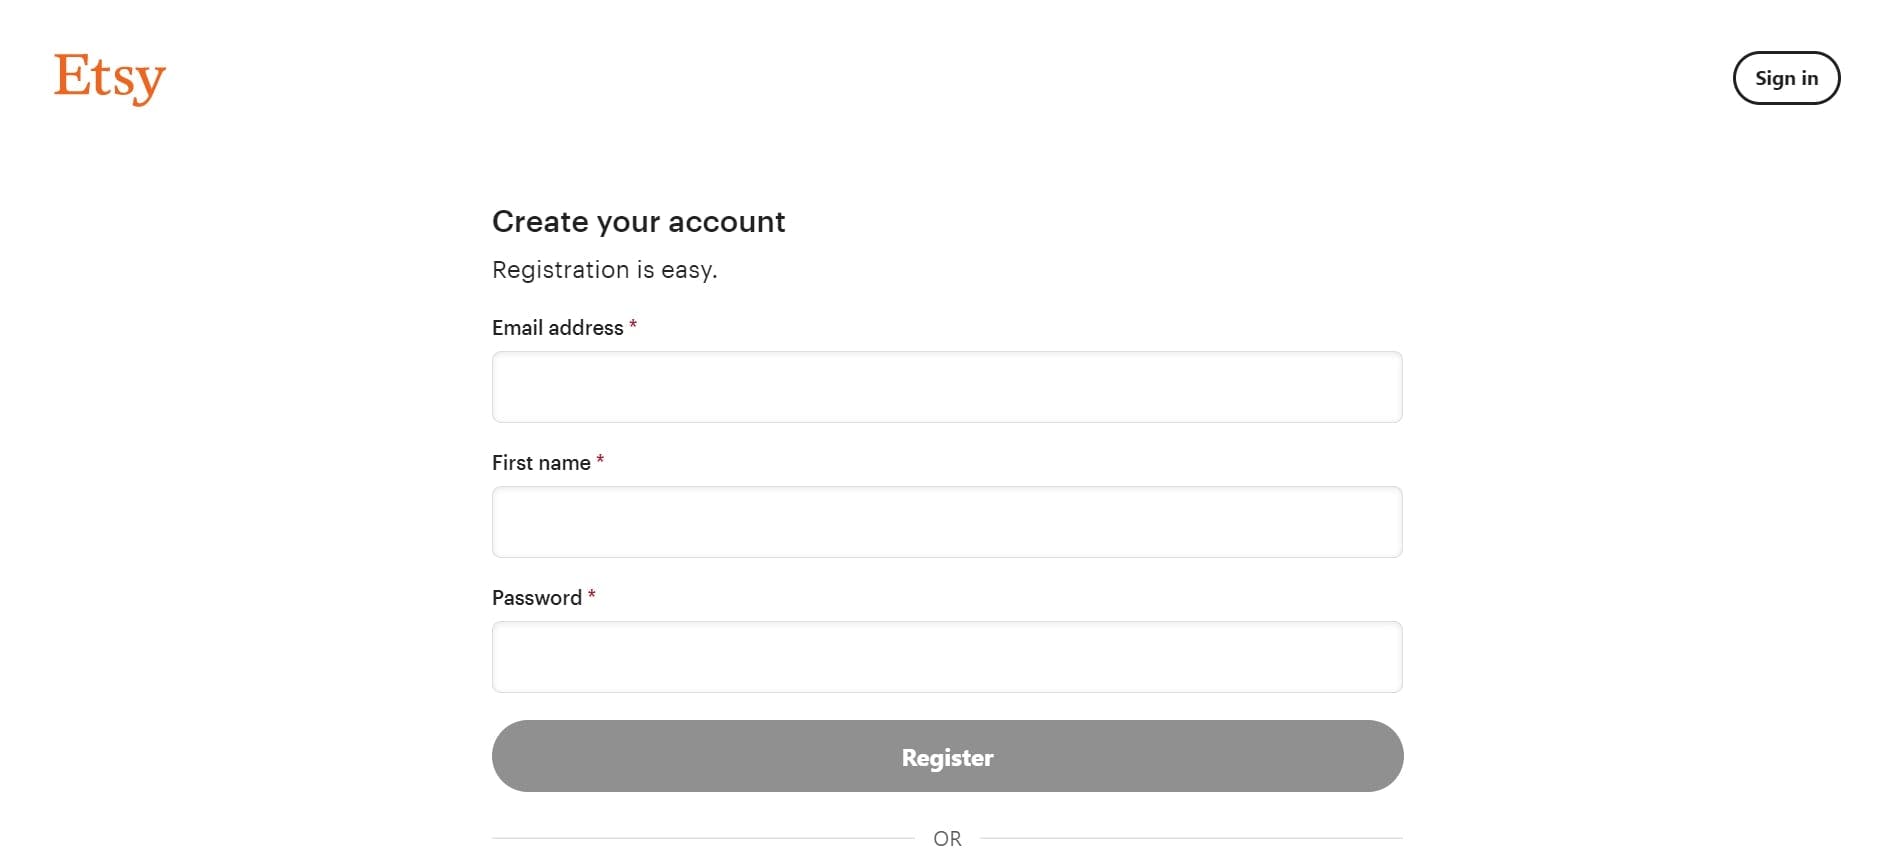The height and width of the screenshot is (859, 1878).
Task: Click the word "easy" in the subtitle
Action: [686, 272]
